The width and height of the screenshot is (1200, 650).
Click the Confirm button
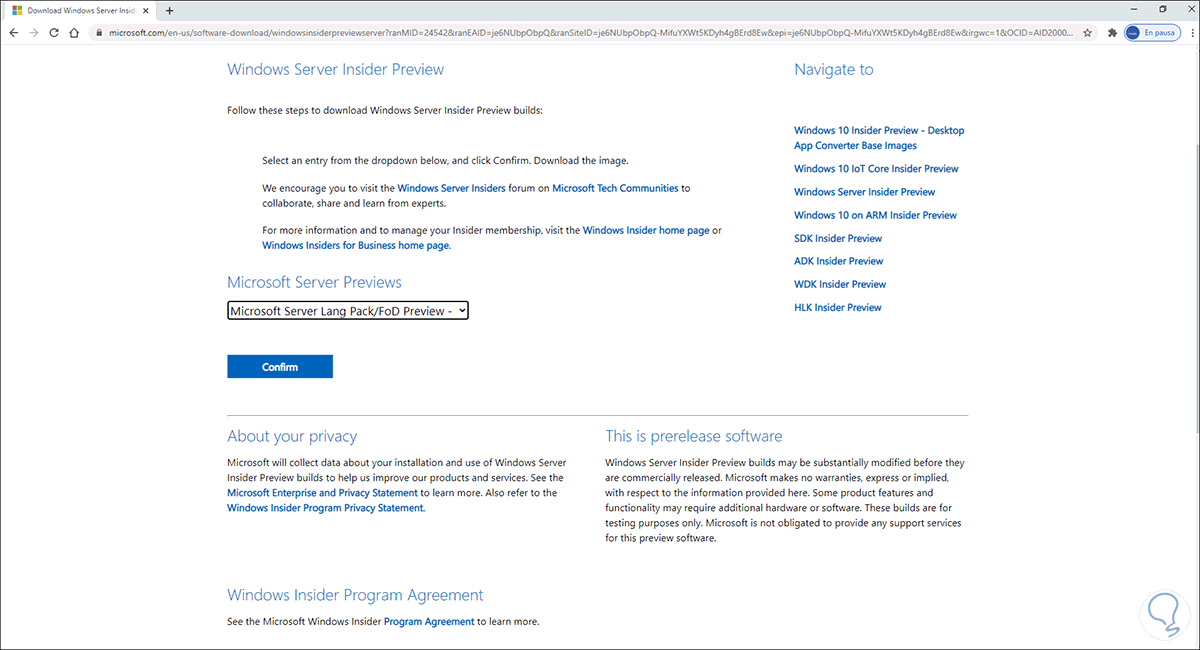click(280, 366)
